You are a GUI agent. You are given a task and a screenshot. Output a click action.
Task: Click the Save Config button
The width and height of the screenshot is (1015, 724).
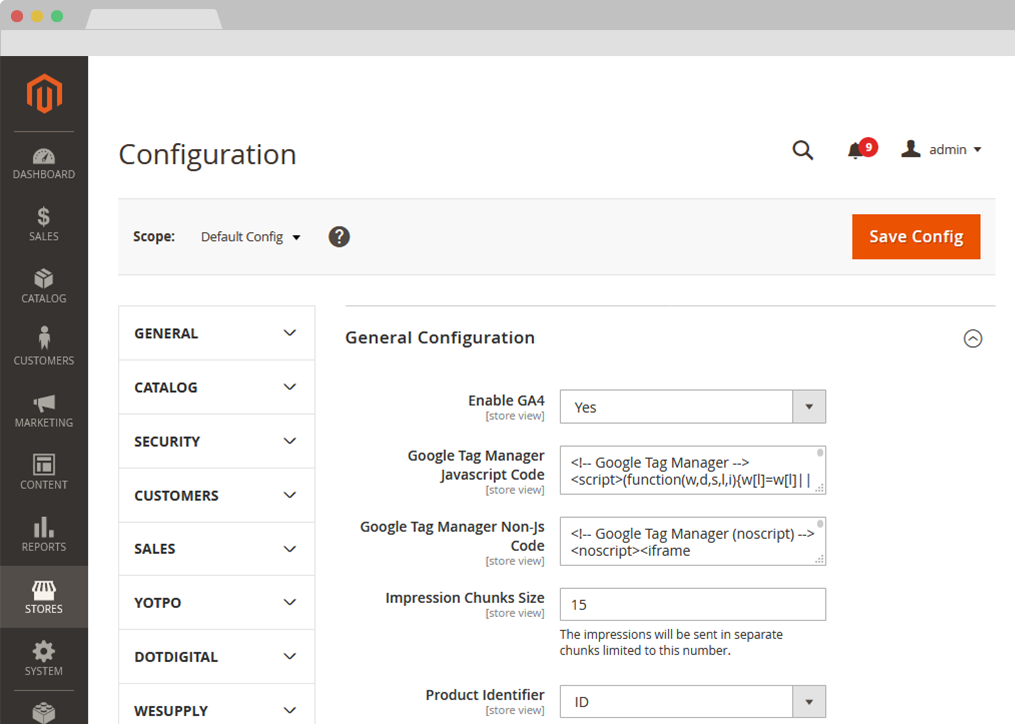915,237
